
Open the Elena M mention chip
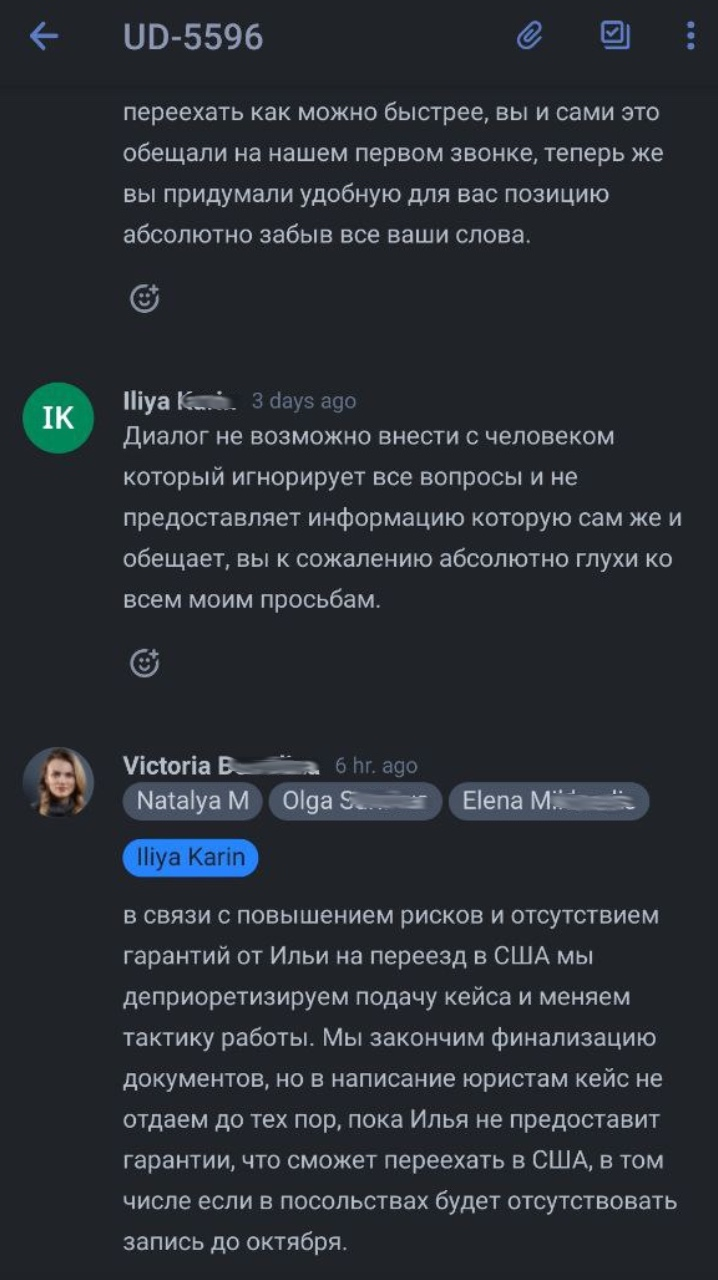[548, 800]
